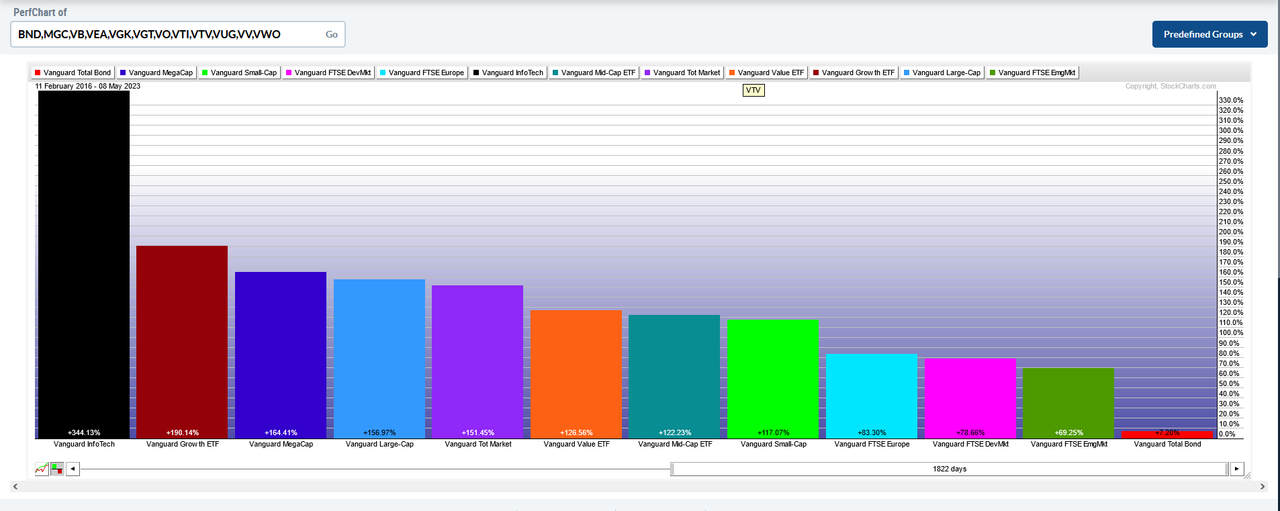This screenshot has width=1280, height=511.
Task: Click the VTV tooltip label
Action: click(x=753, y=90)
